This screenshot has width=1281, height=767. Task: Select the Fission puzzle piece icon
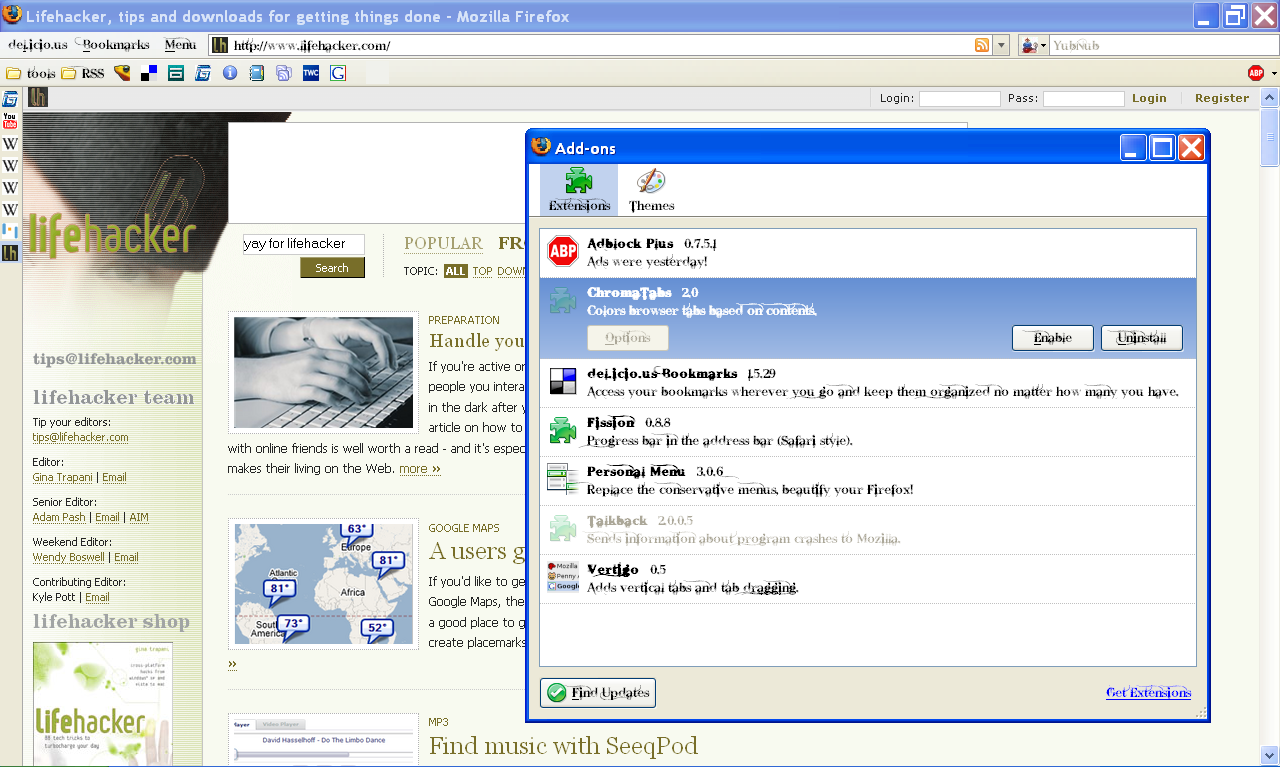tap(563, 430)
